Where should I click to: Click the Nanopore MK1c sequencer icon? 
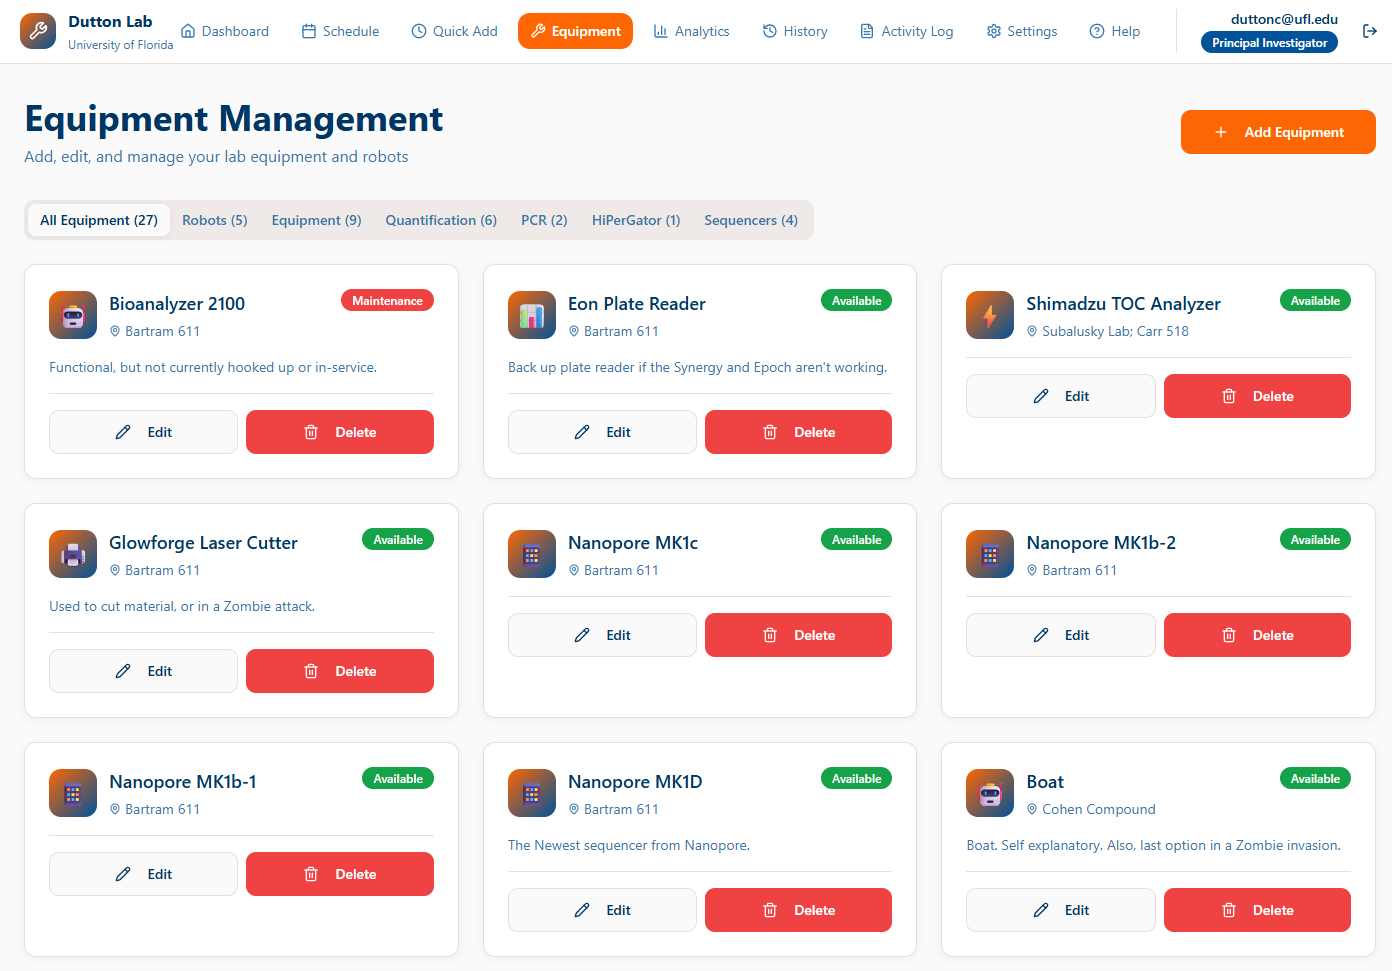532,554
